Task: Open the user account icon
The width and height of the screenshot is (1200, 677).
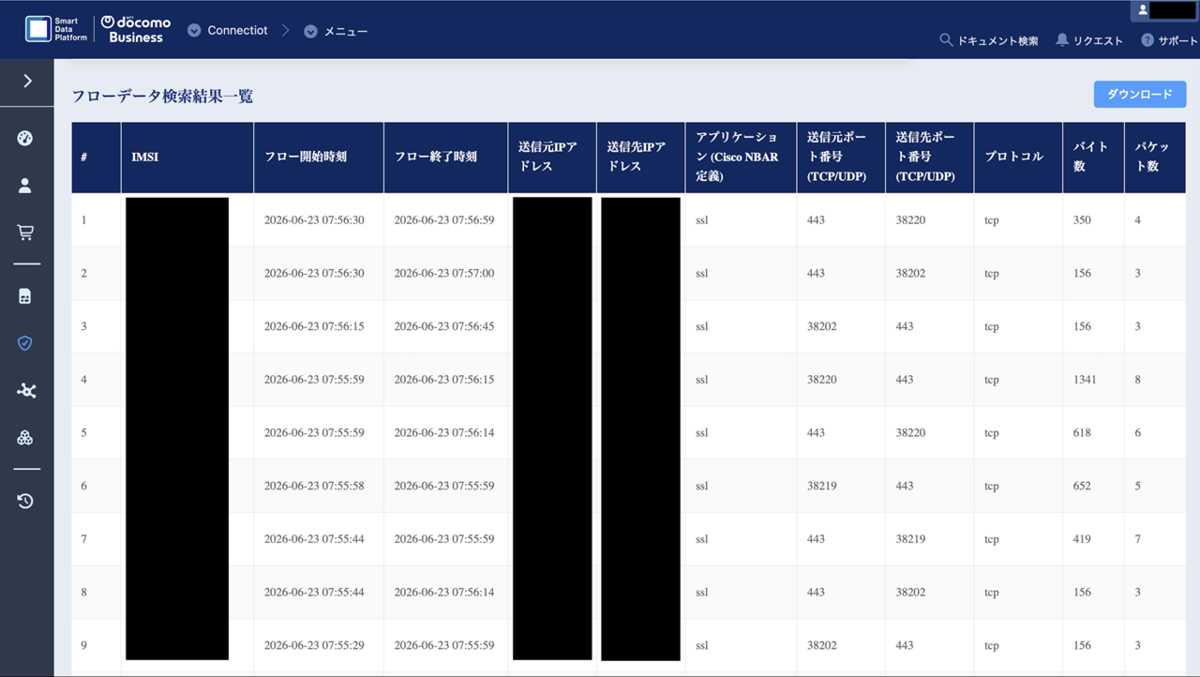Action: tap(1143, 10)
